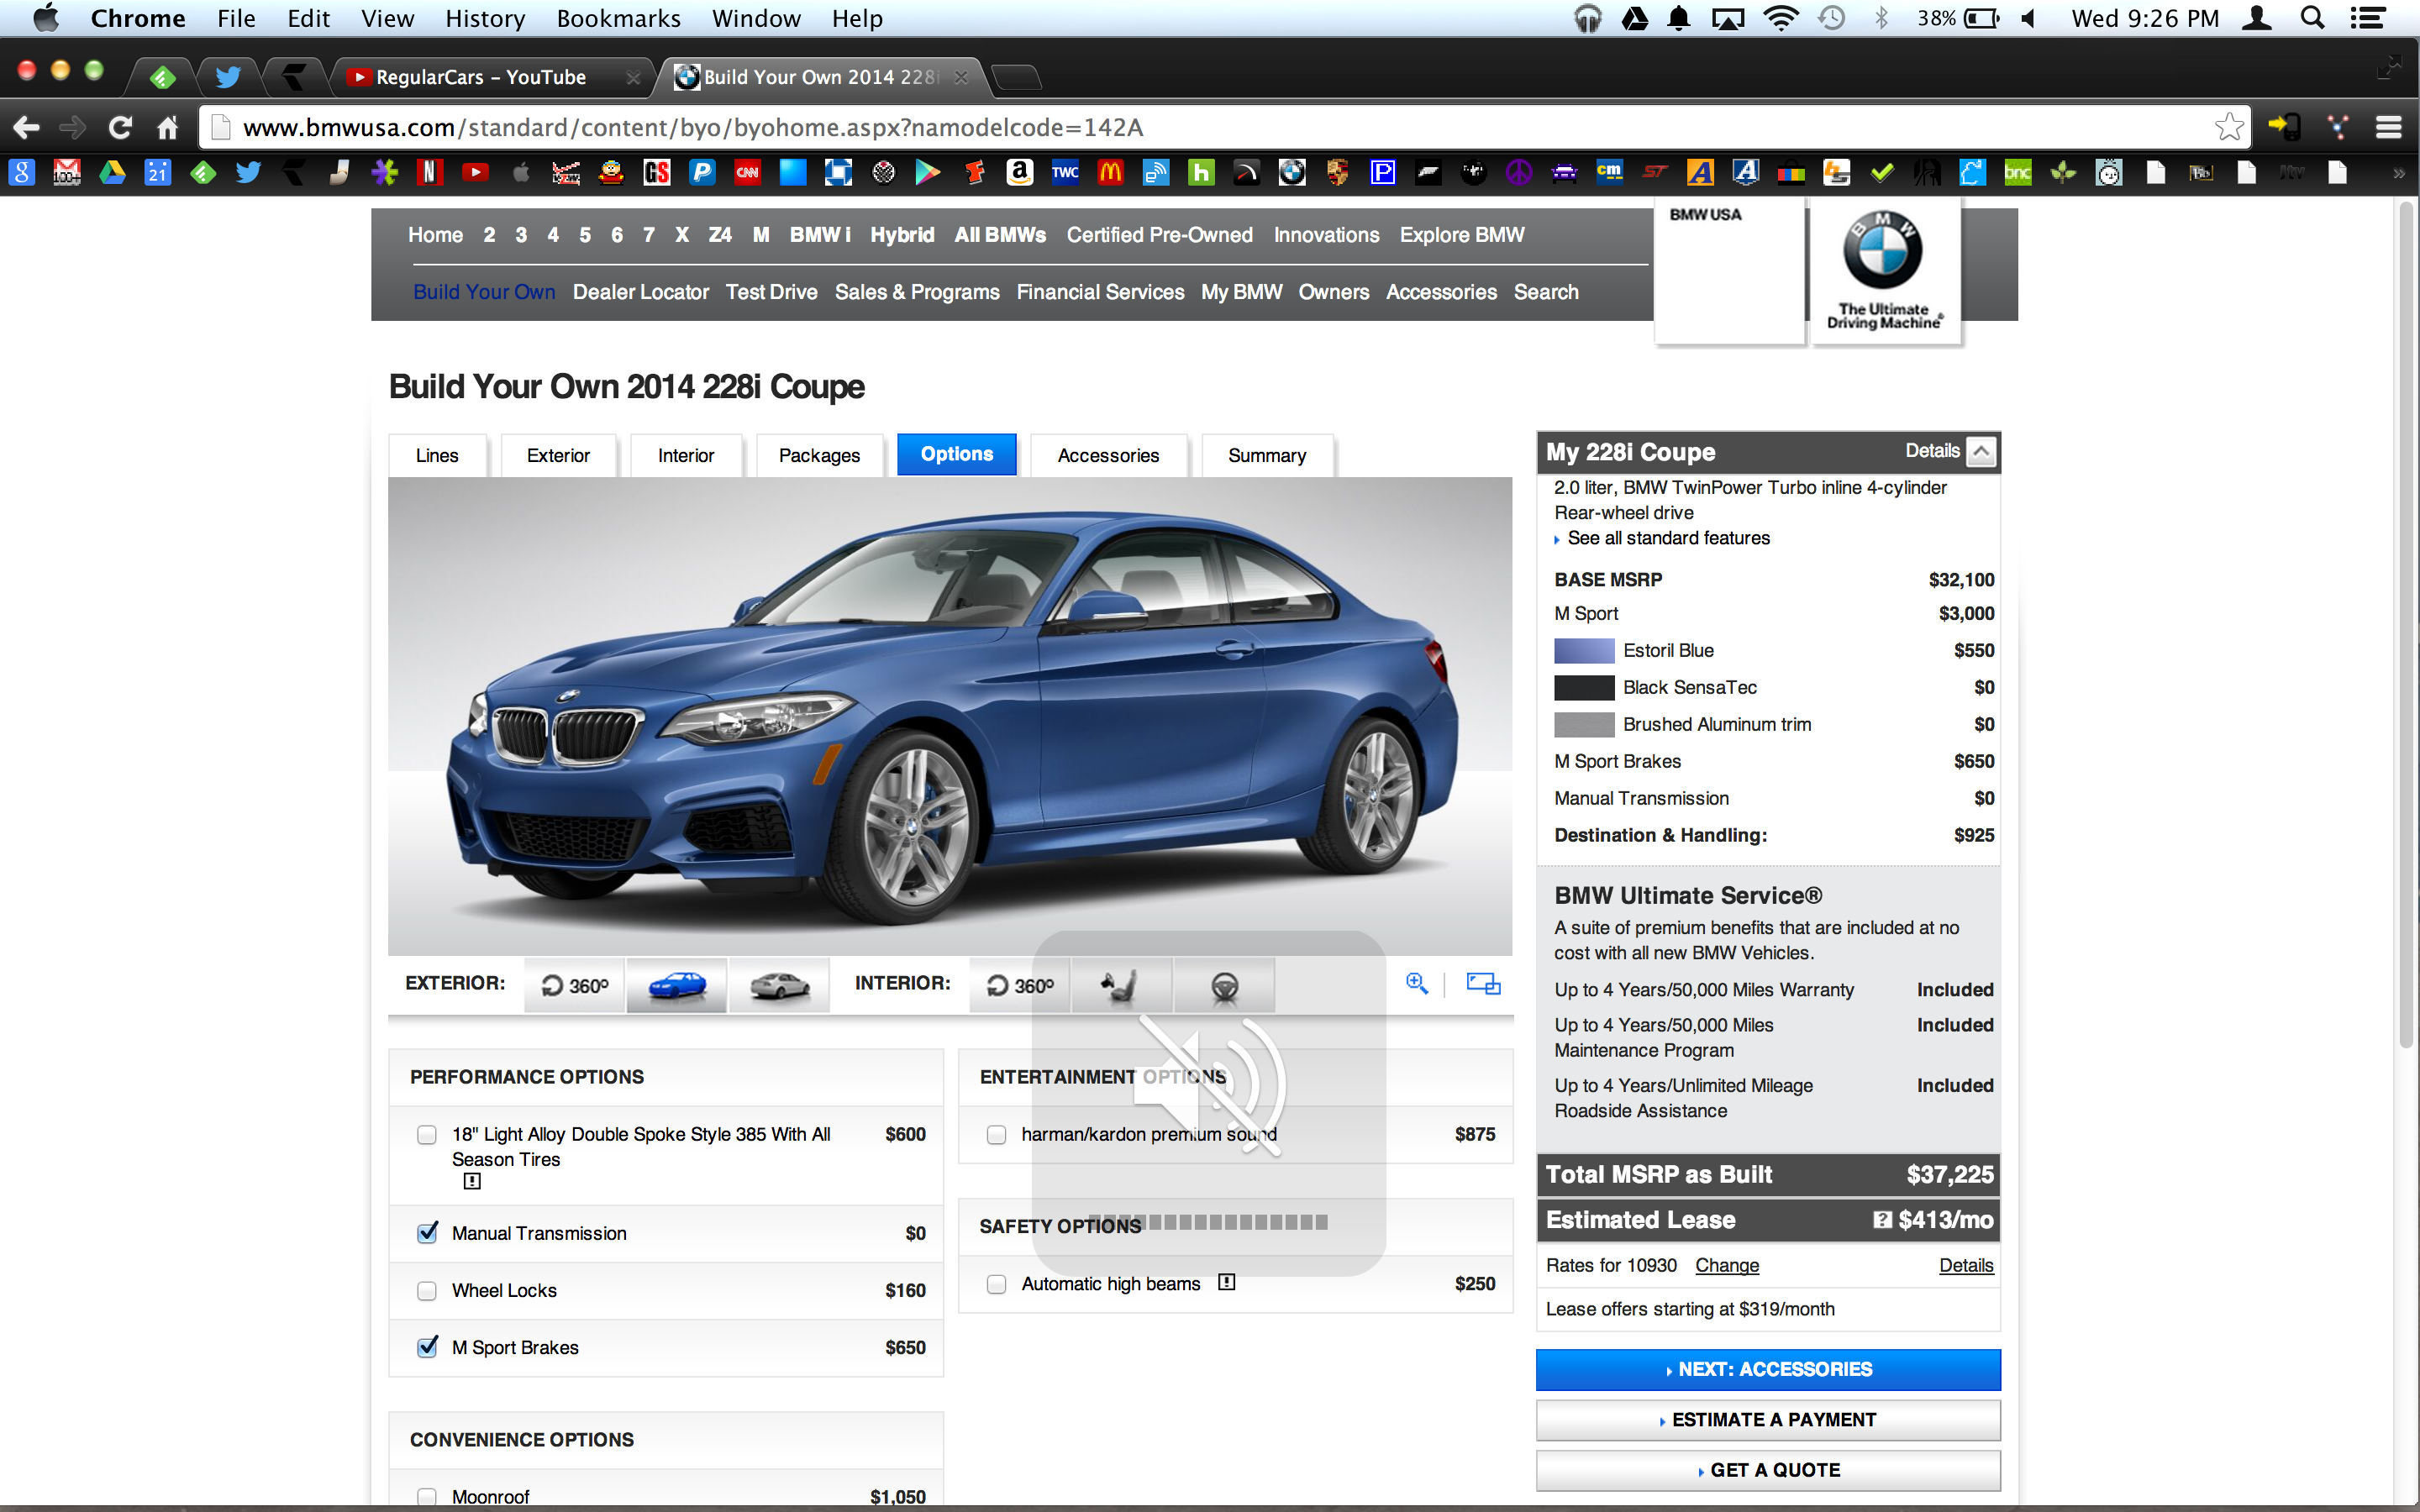Open the YouTube bookmark icon
Viewport: 2420px width, 1512px height.
pos(475,173)
